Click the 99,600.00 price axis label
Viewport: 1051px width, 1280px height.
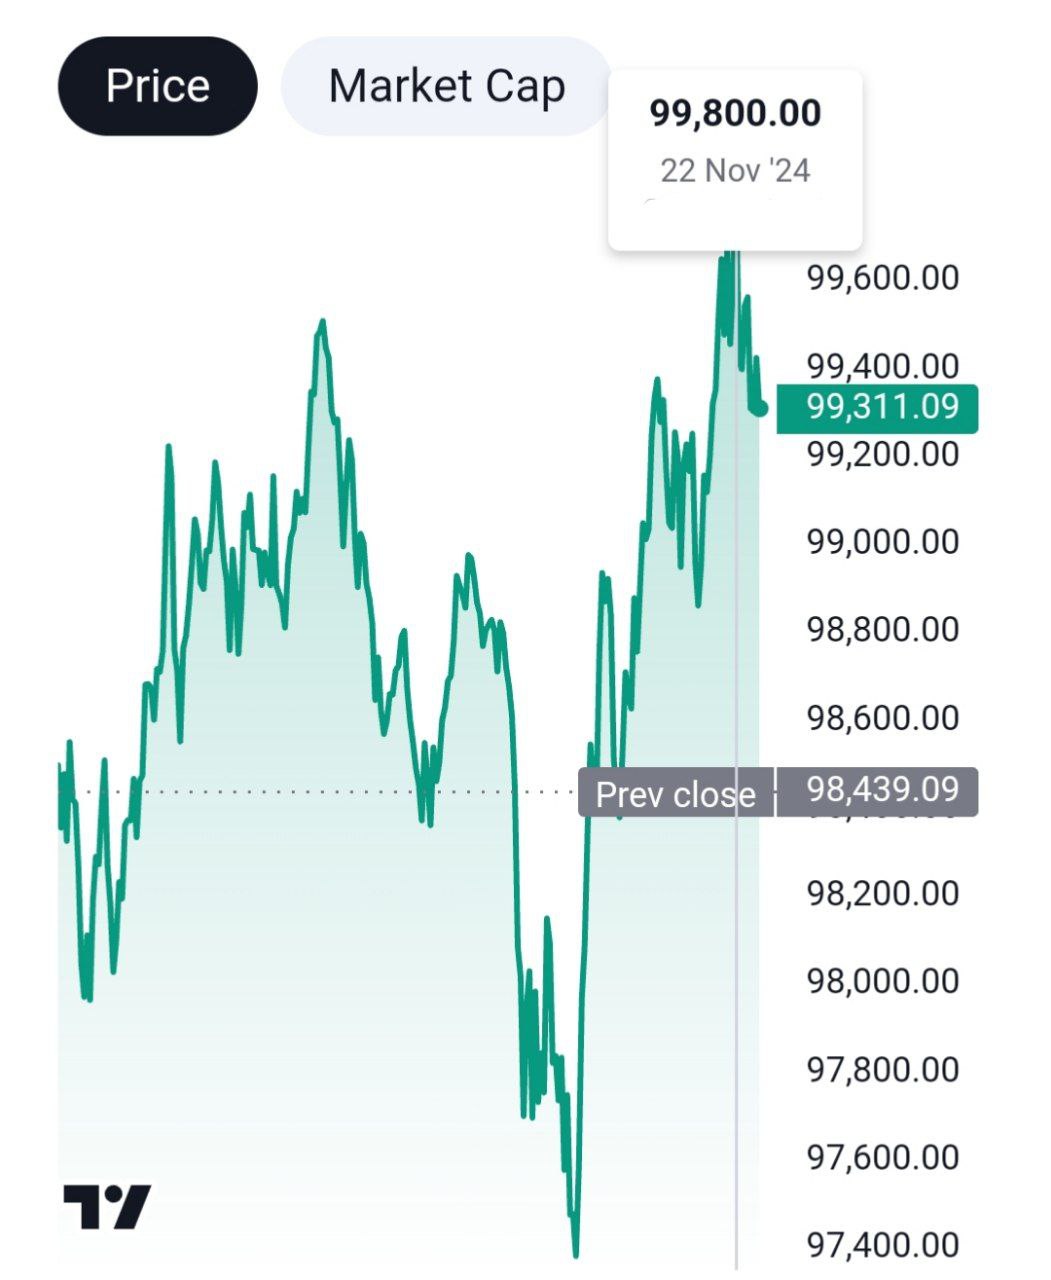coord(883,278)
